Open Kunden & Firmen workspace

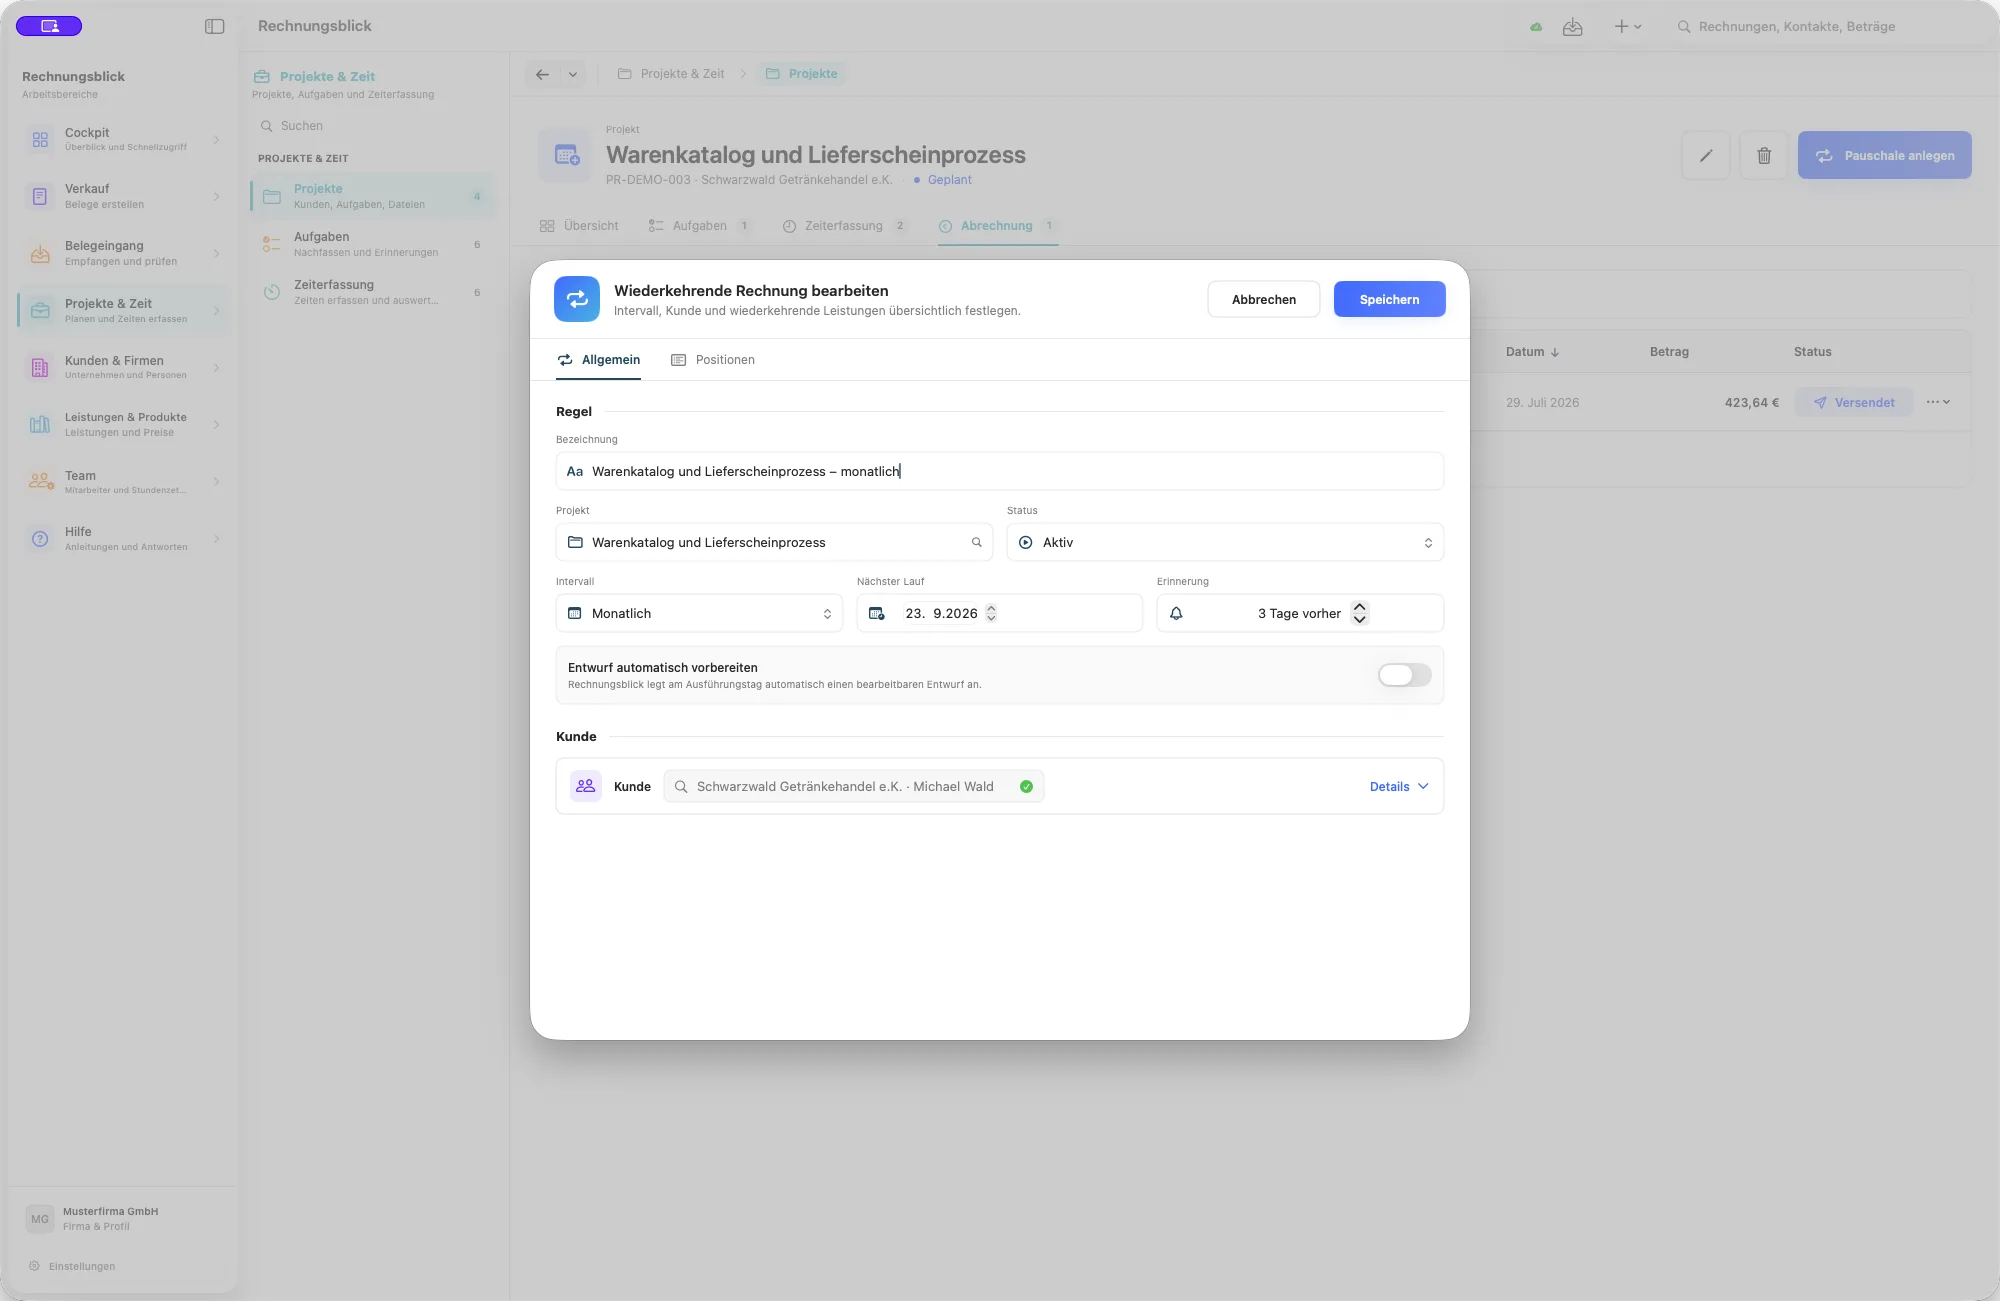[124, 367]
